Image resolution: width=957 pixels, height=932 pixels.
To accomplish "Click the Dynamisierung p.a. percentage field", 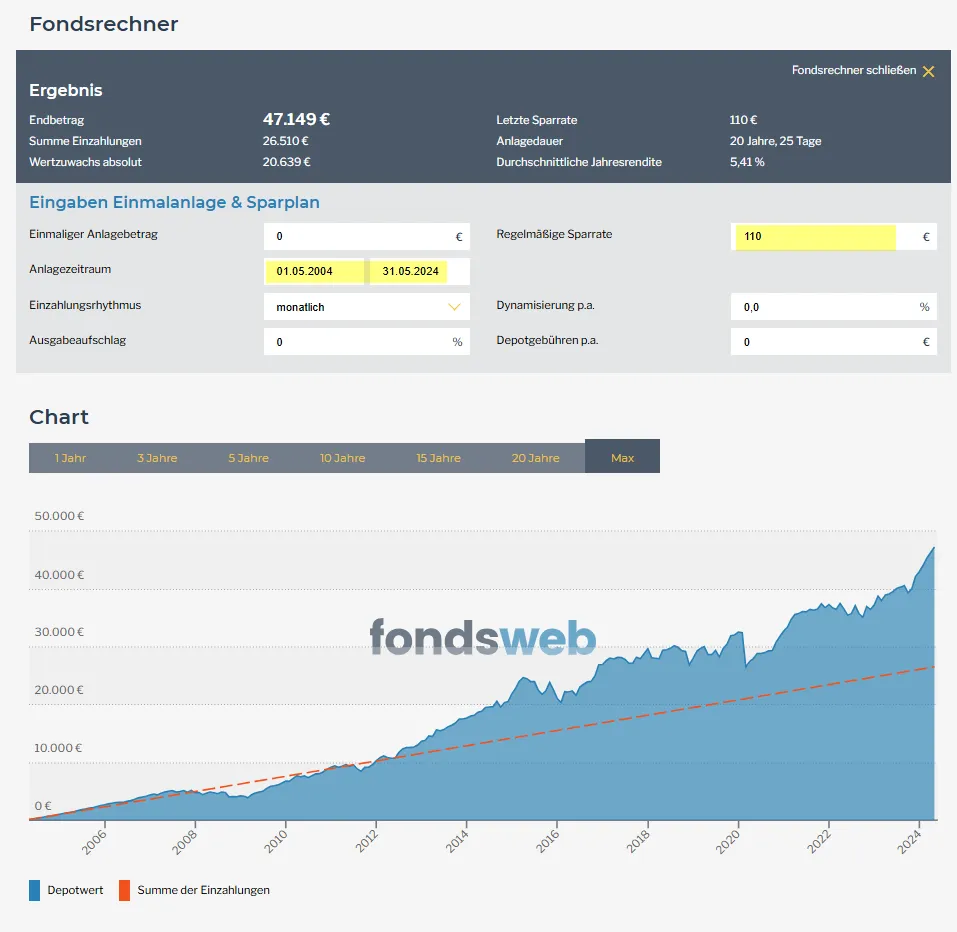I will (x=825, y=307).
